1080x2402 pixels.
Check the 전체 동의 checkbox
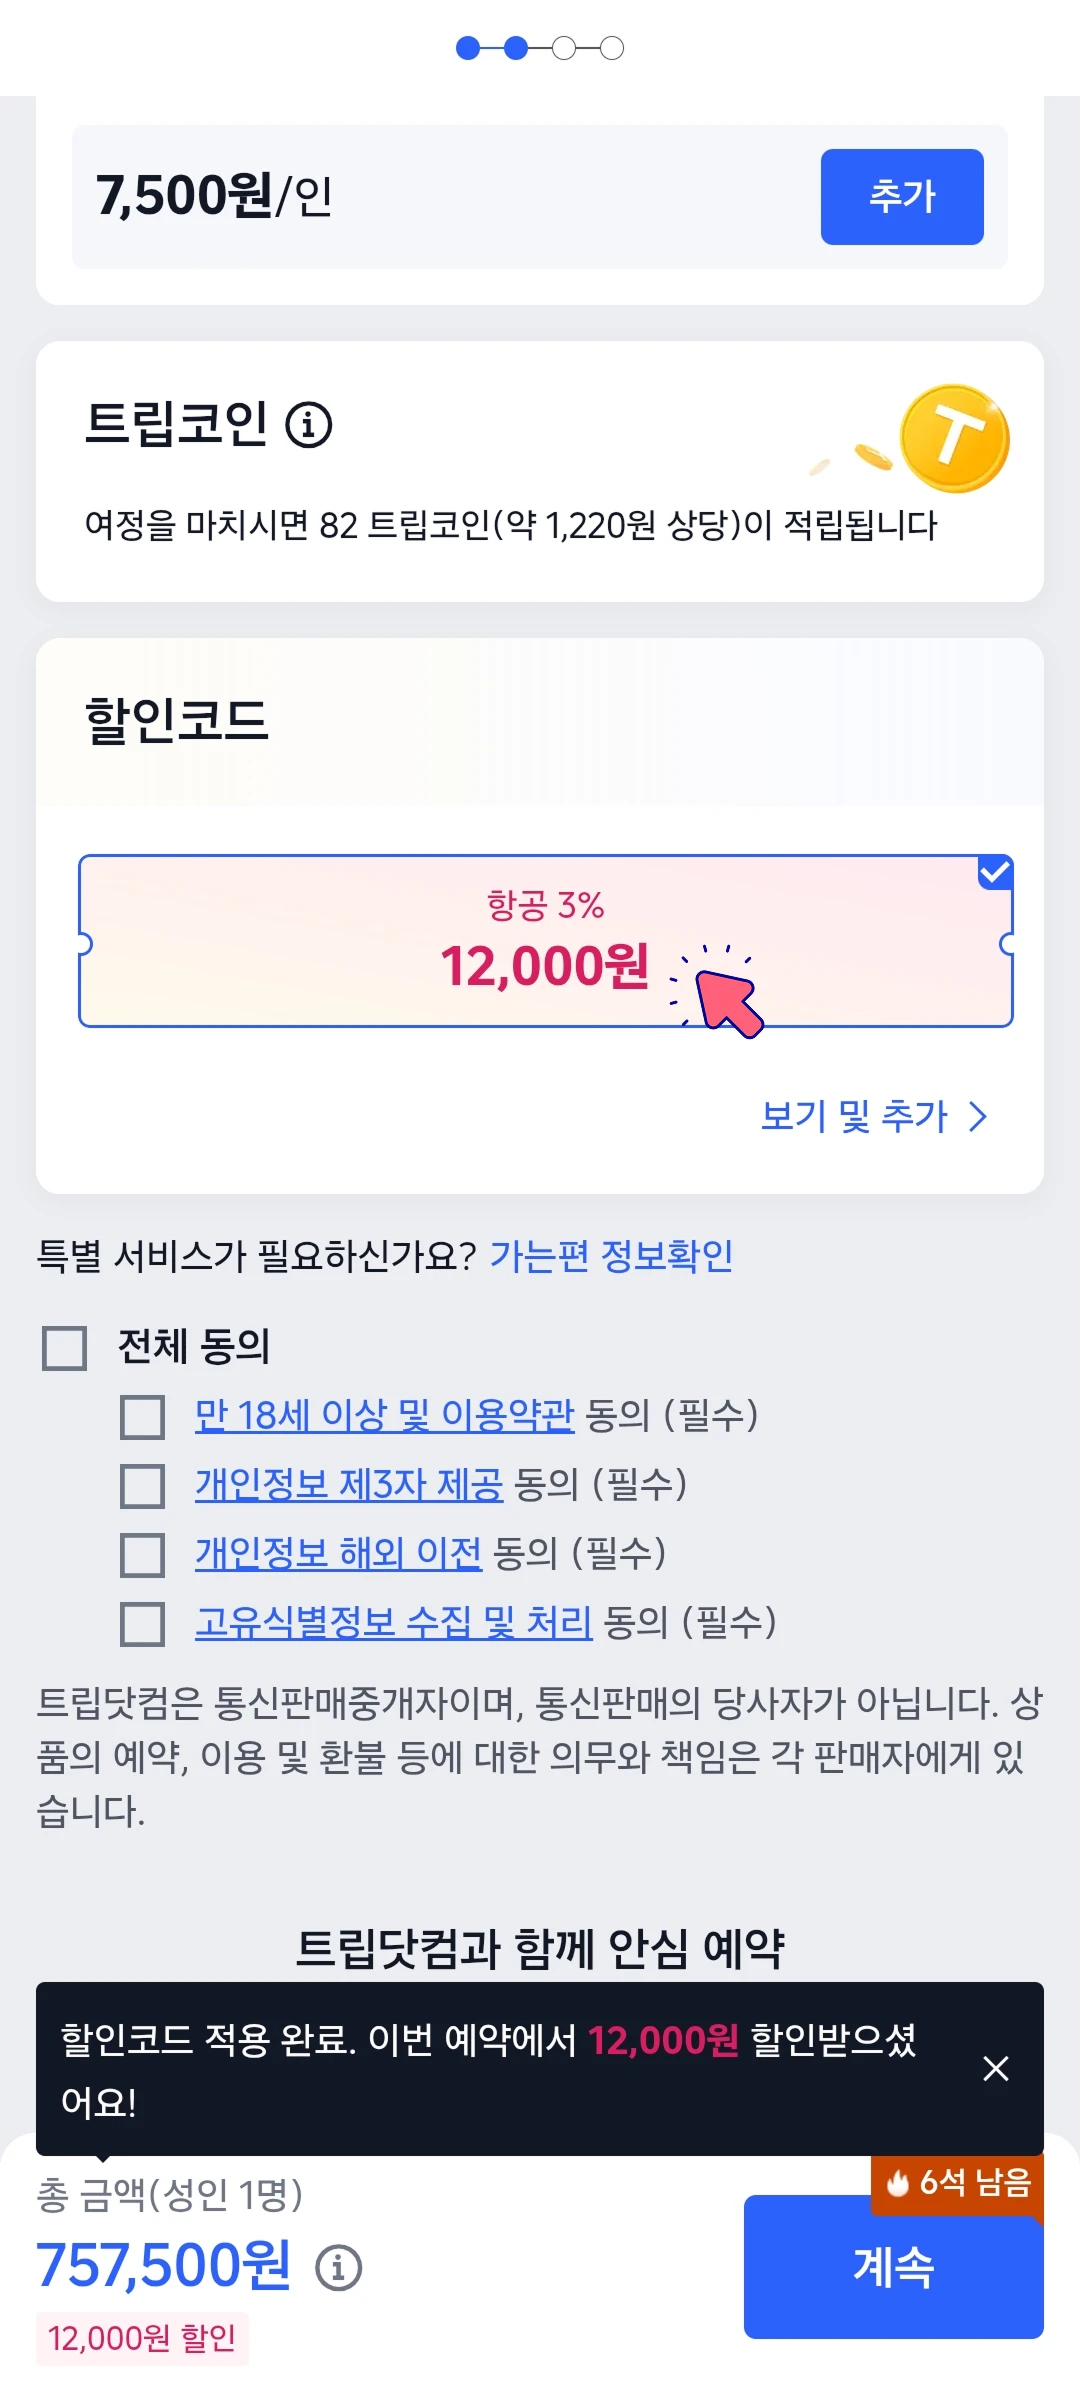coord(64,1348)
